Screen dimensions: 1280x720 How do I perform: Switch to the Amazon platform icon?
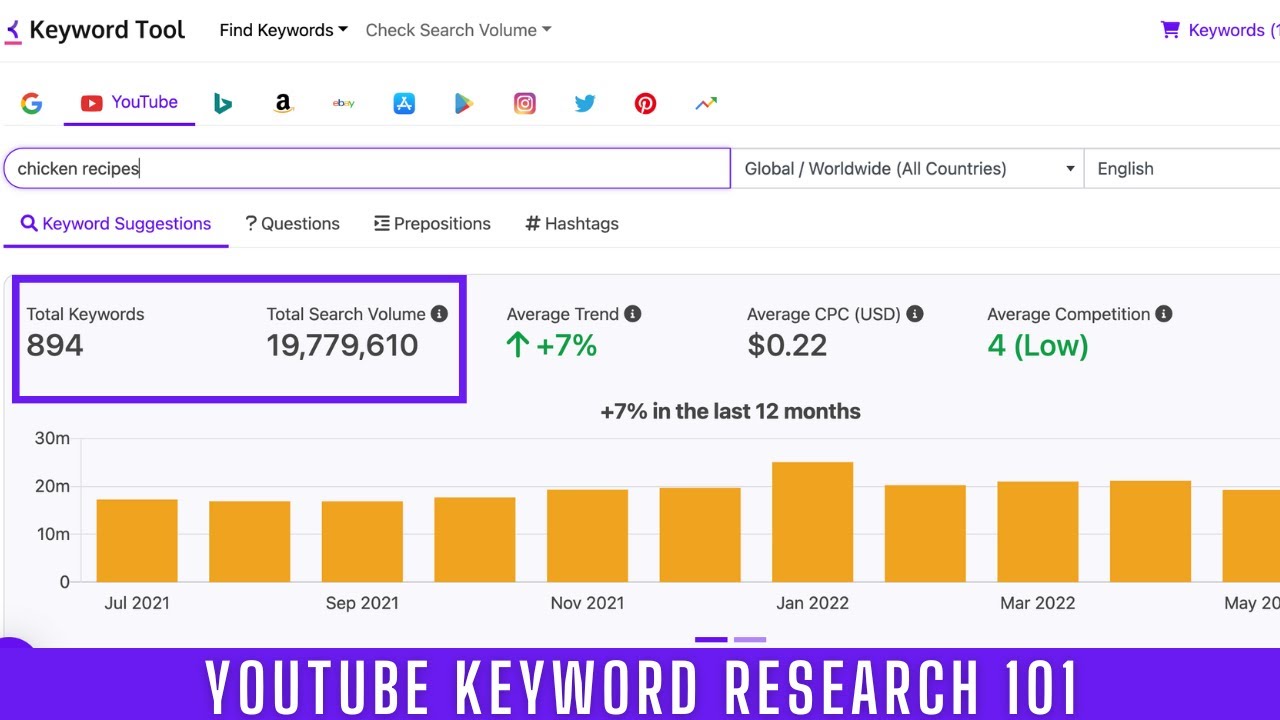pyautogui.click(x=283, y=103)
